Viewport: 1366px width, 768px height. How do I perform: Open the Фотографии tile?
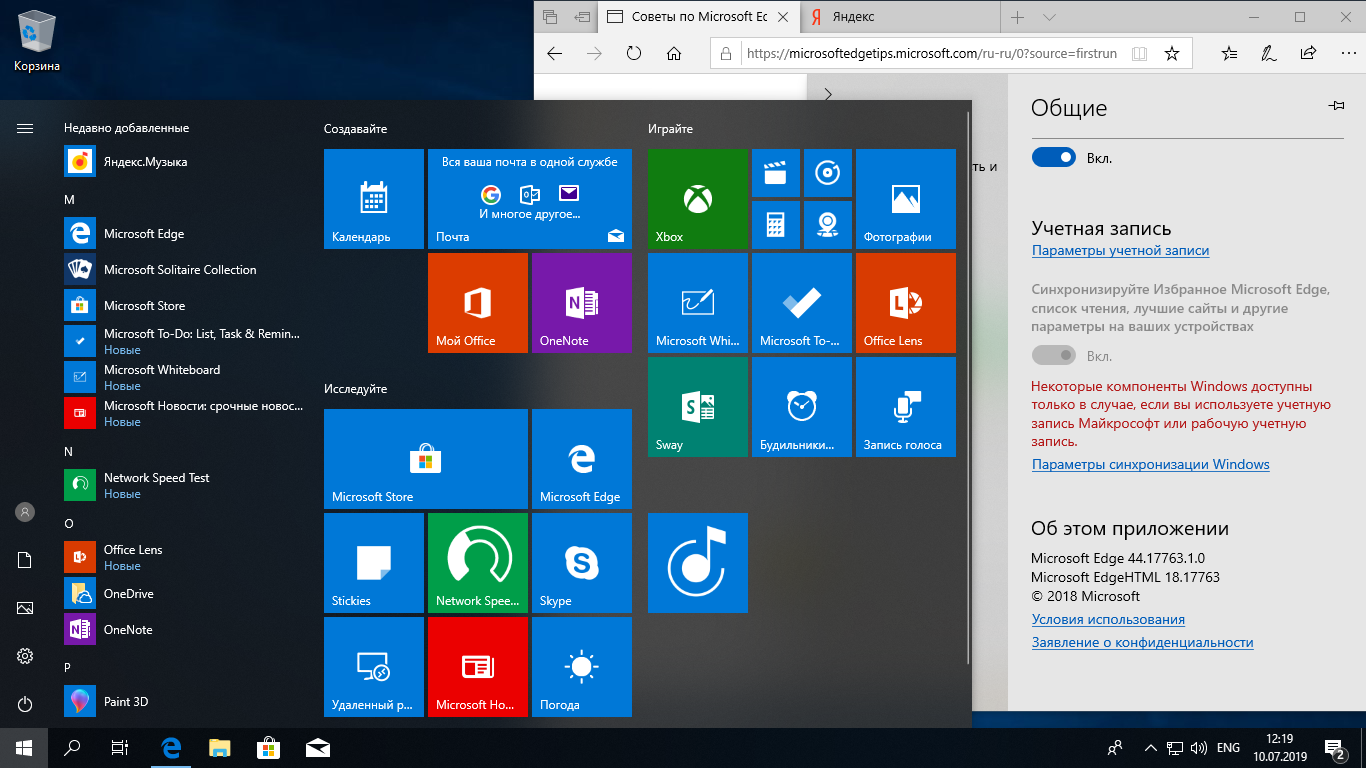click(x=906, y=199)
